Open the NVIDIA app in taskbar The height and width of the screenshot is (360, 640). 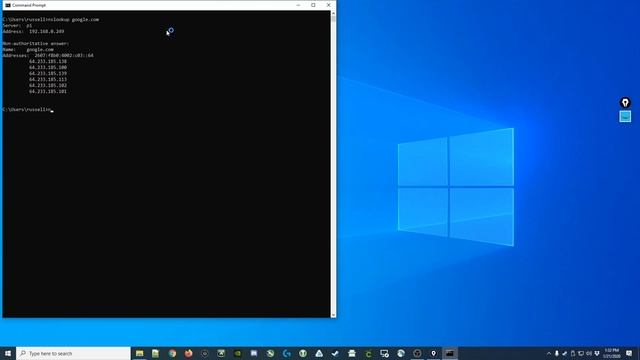click(238, 353)
